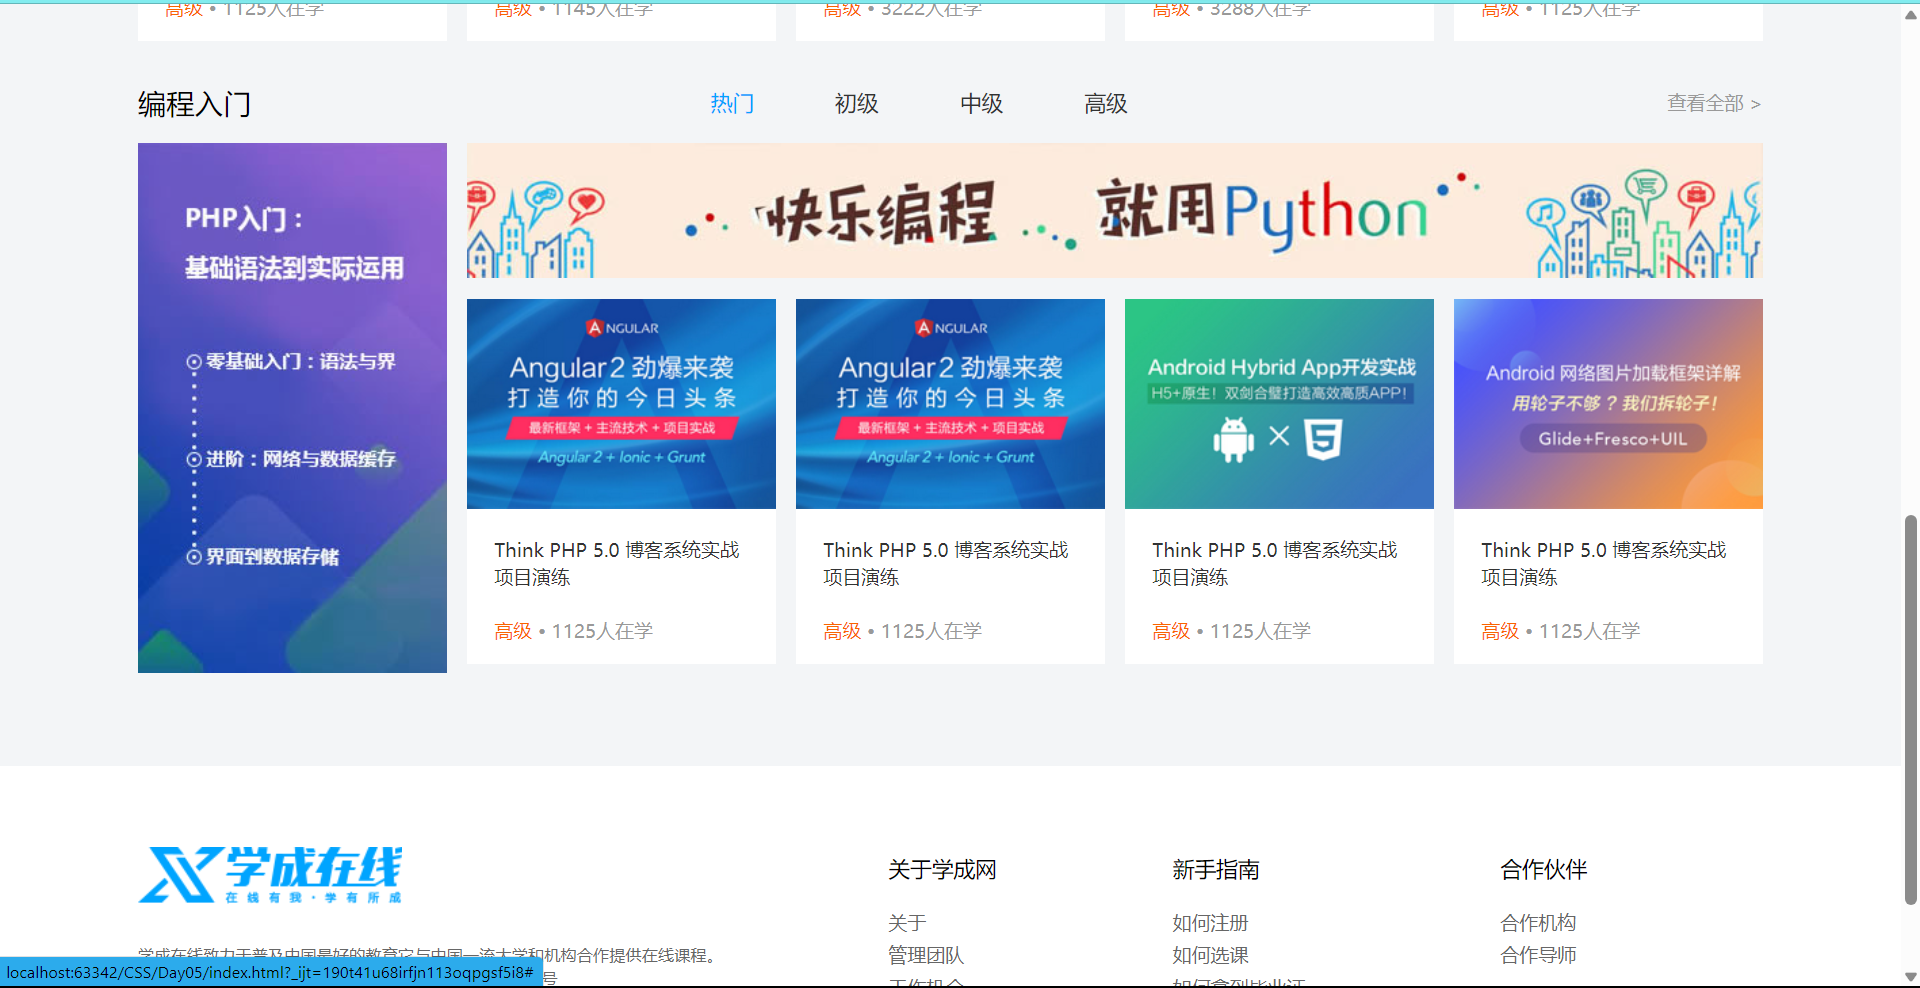Click the Android robot icon on thumbnail
This screenshot has width=1920, height=988.
point(1233,438)
